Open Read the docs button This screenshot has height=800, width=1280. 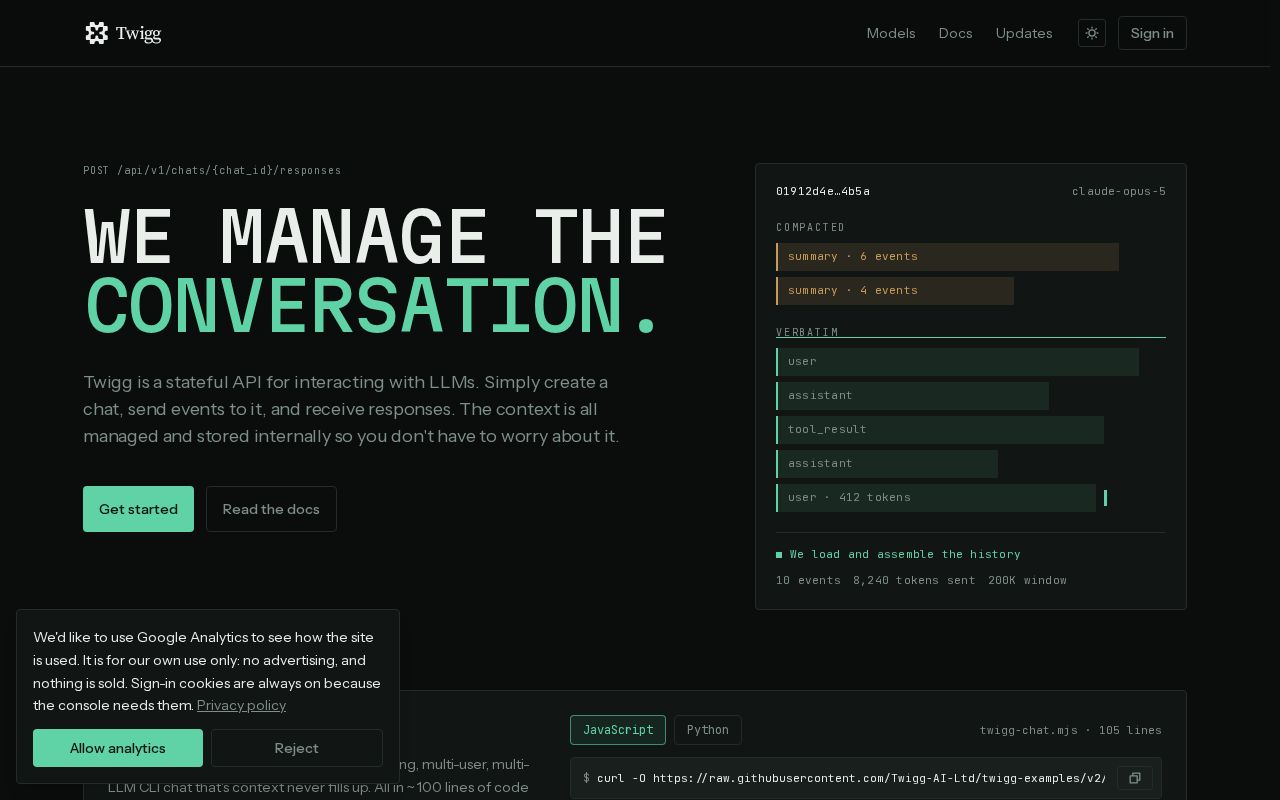(x=271, y=509)
